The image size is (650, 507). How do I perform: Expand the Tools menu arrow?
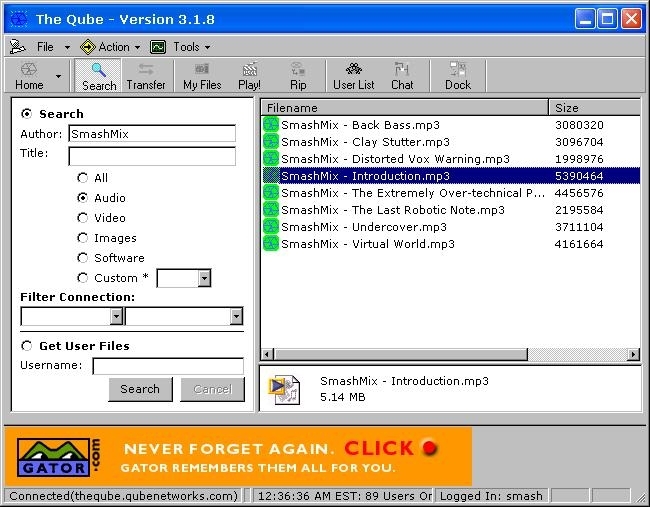pos(207,47)
